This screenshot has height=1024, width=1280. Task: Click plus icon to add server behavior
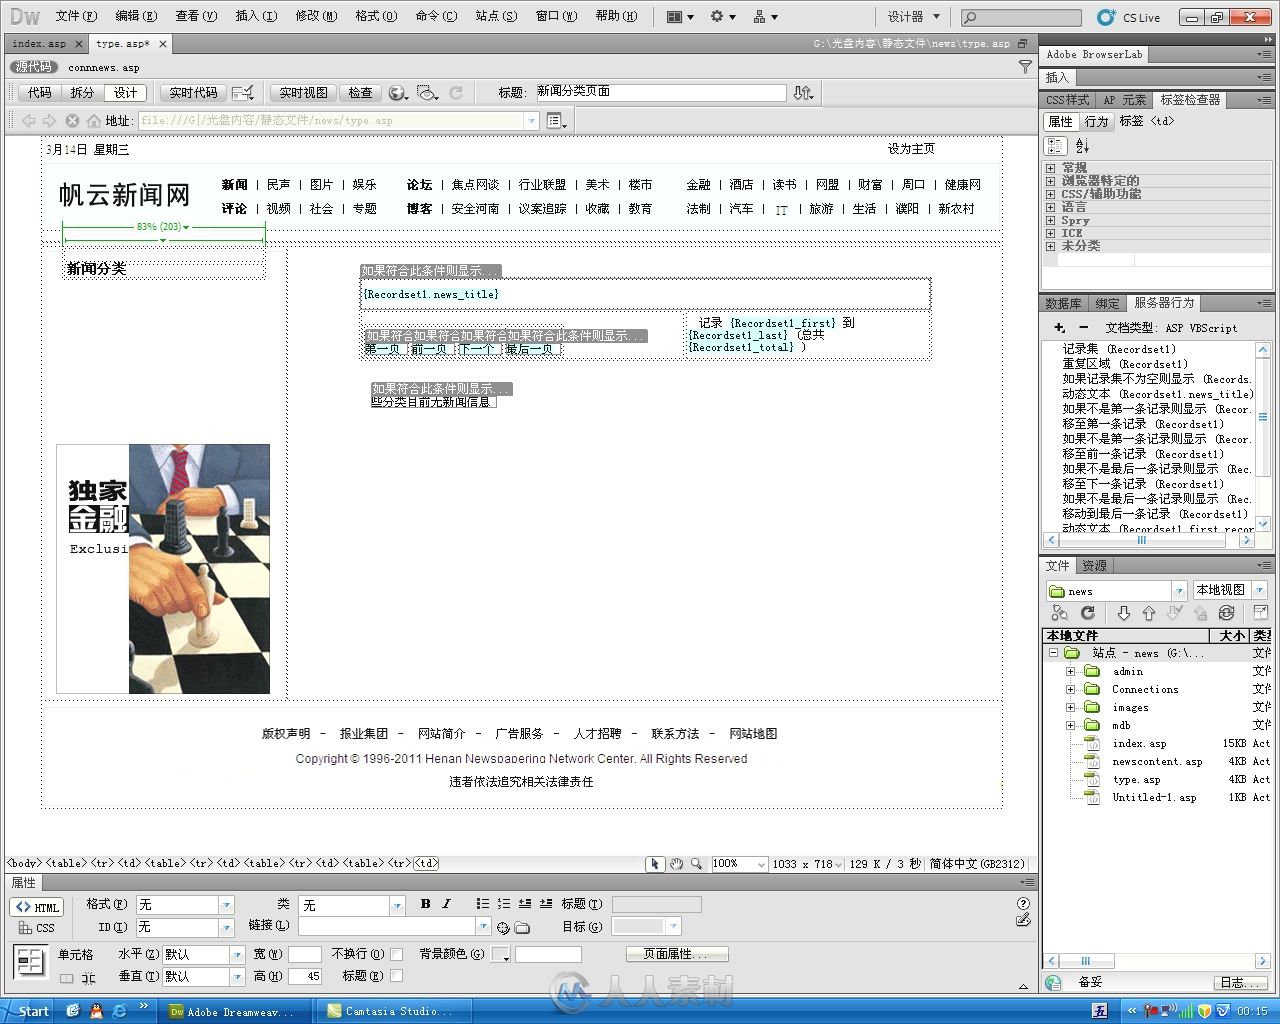(1060, 328)
